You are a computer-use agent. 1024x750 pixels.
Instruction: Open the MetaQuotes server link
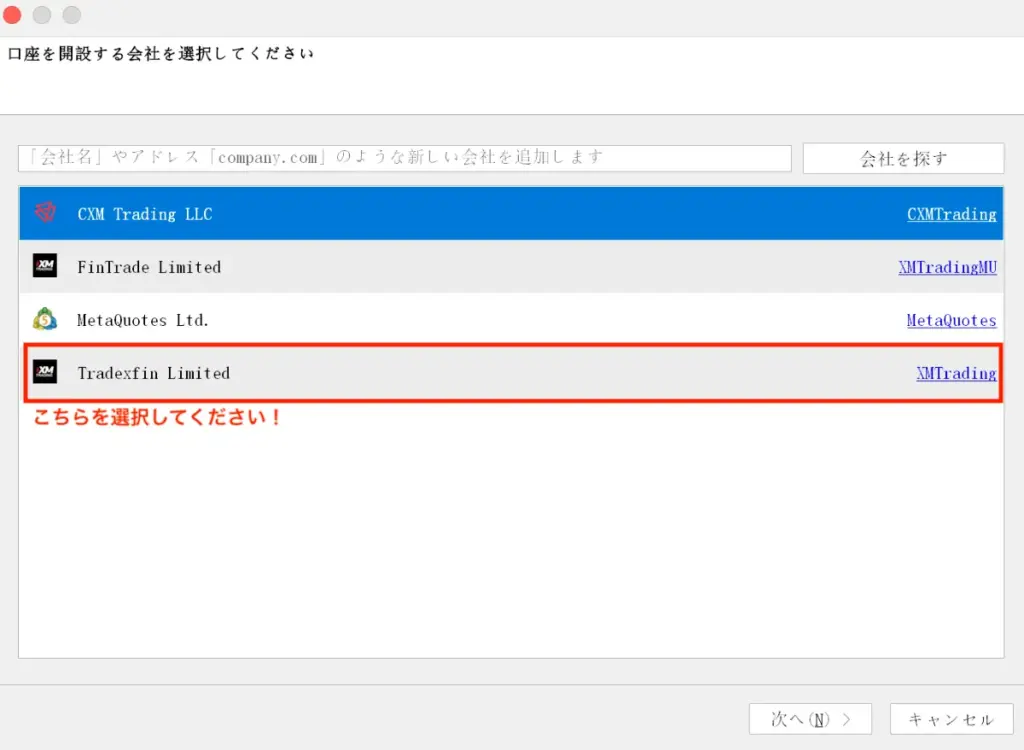pyautogui.click(x=951, y=320)
